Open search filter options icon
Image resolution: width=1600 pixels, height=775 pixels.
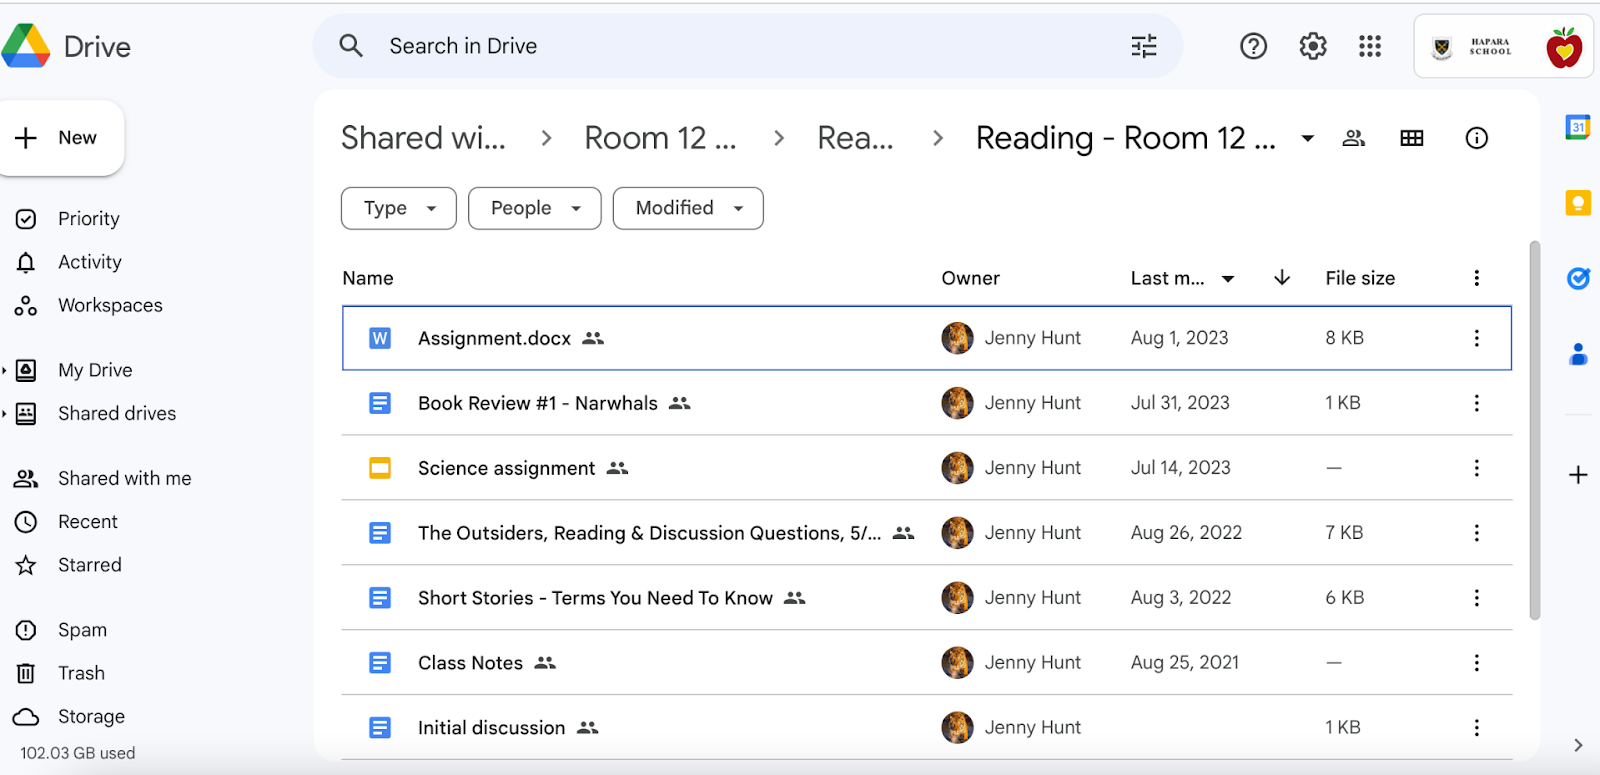(x=1144, y=46)
